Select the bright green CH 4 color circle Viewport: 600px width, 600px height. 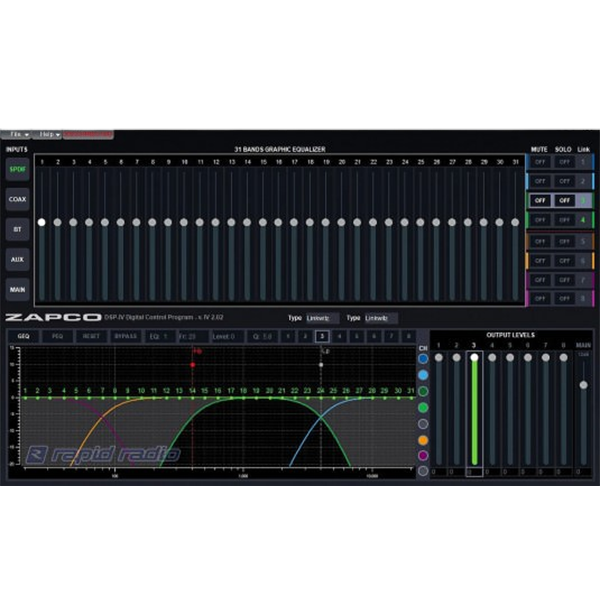pos(423,408)
